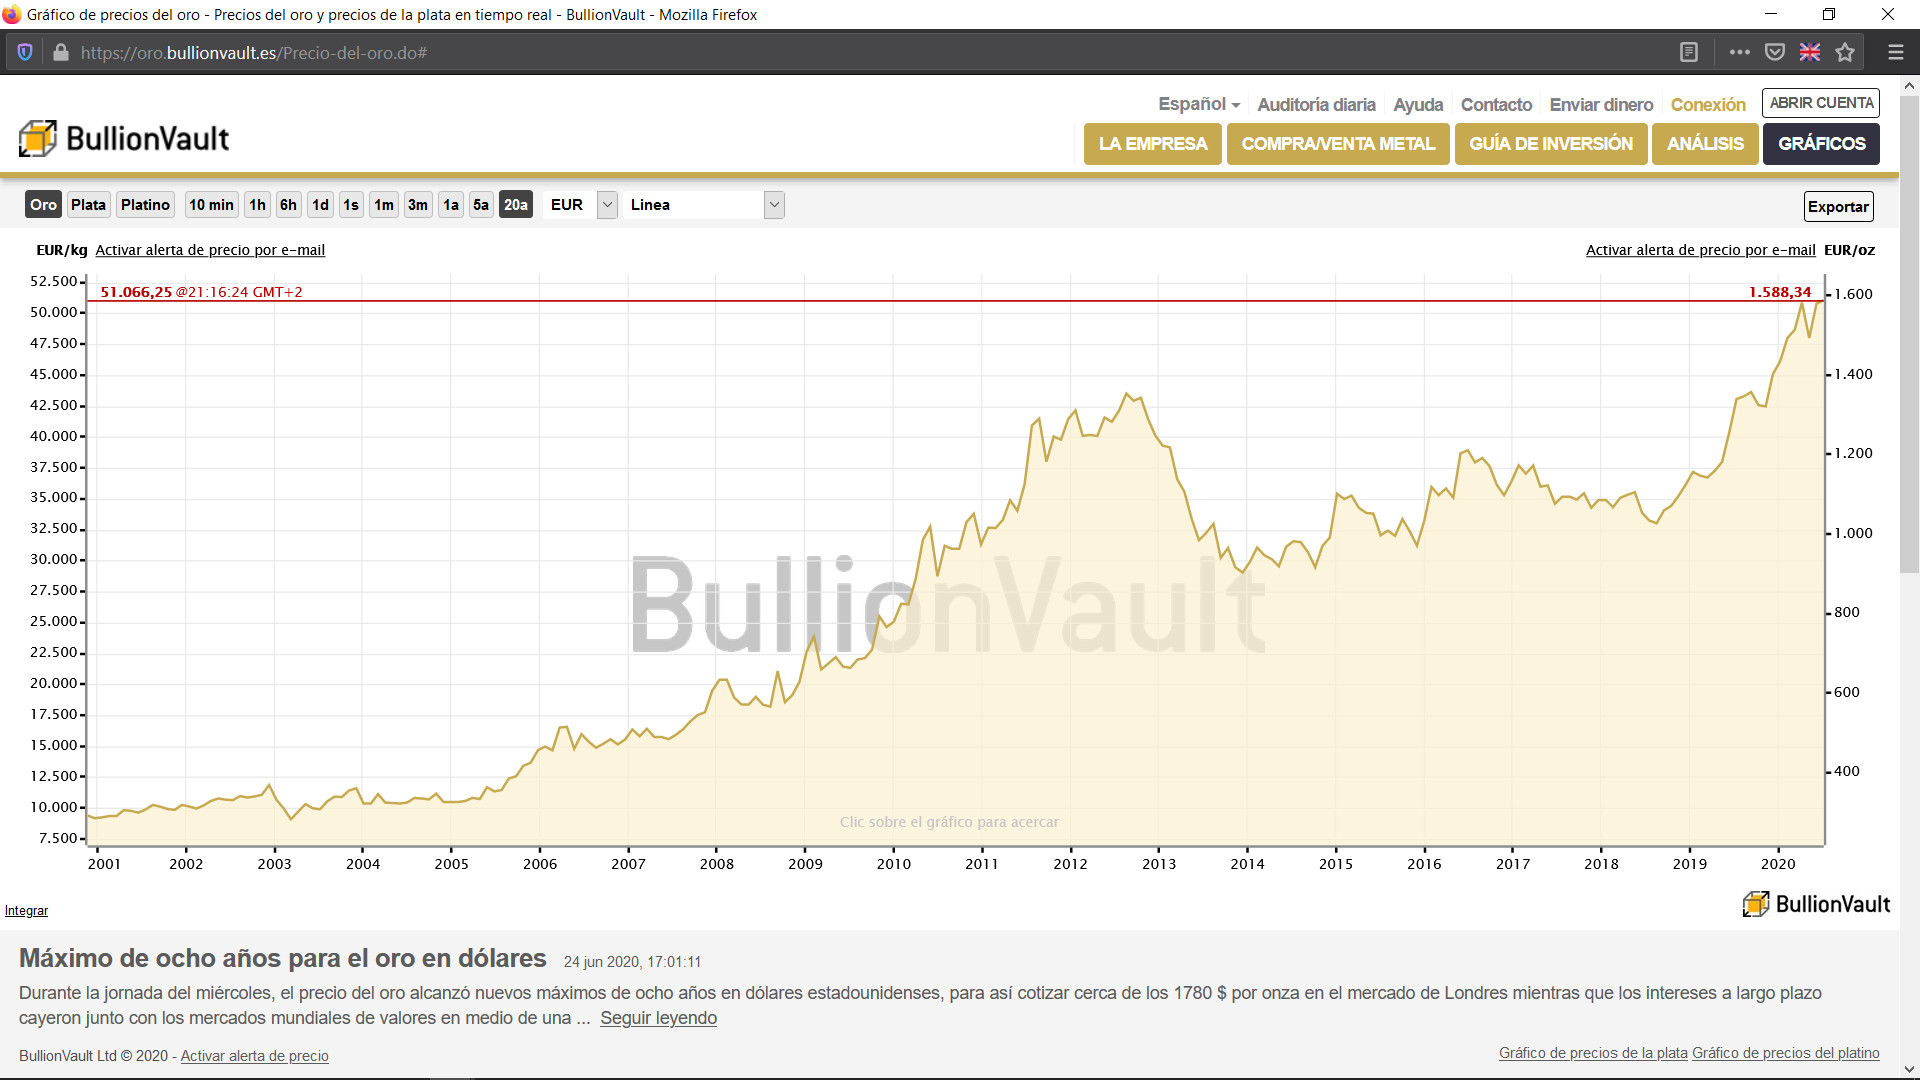This screenshot has width=1920, height=1080.
Task: Click the 1.588,34 current price label
Action: 1780,292
